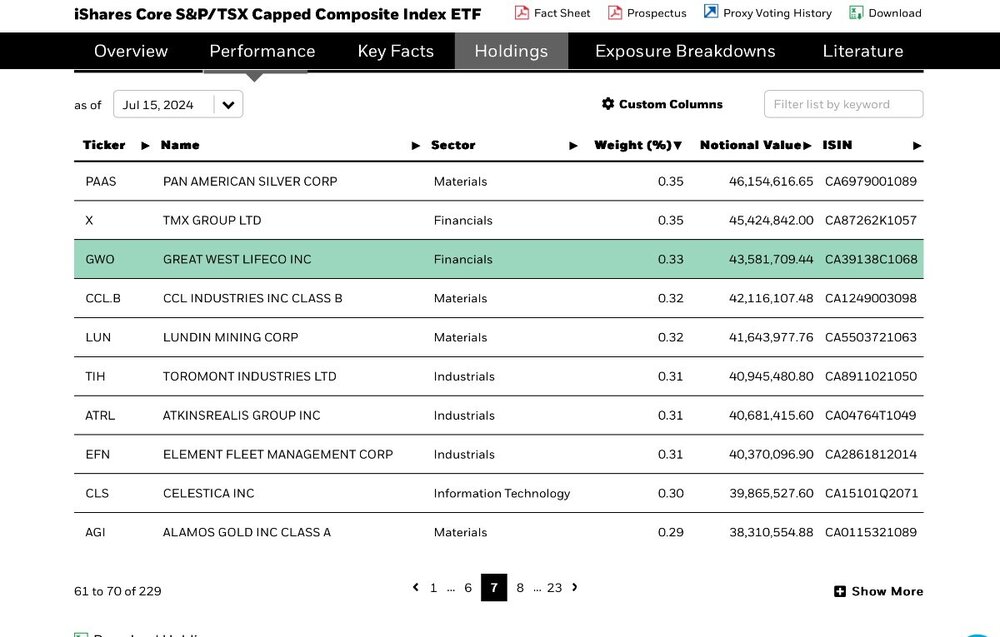Click the Download spreadsheet icon
This screenshot has height=637, width=1000.
click(856, 13)
